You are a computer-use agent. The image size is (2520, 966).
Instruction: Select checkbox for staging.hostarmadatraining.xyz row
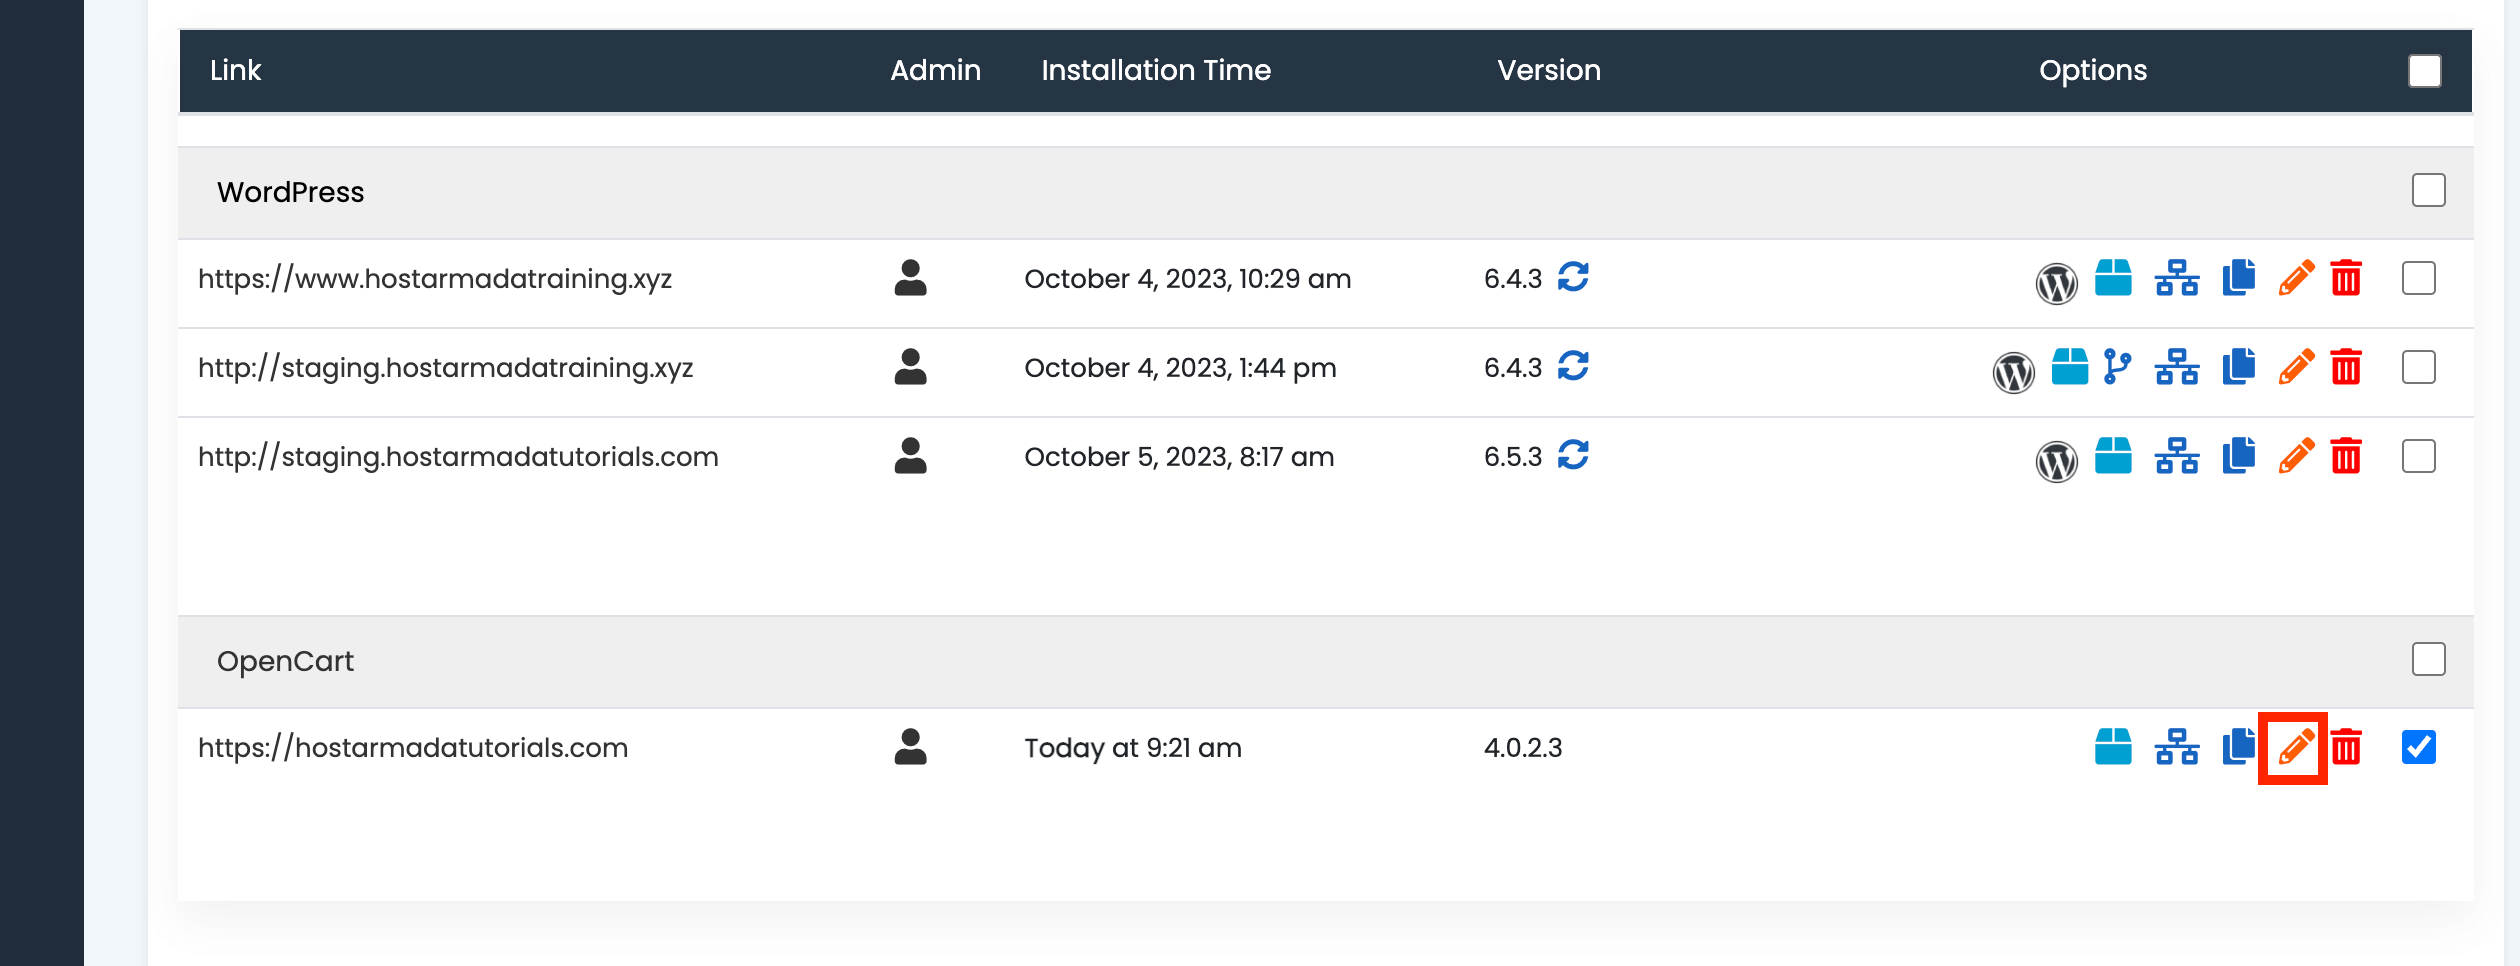(x=2418, y=367)
